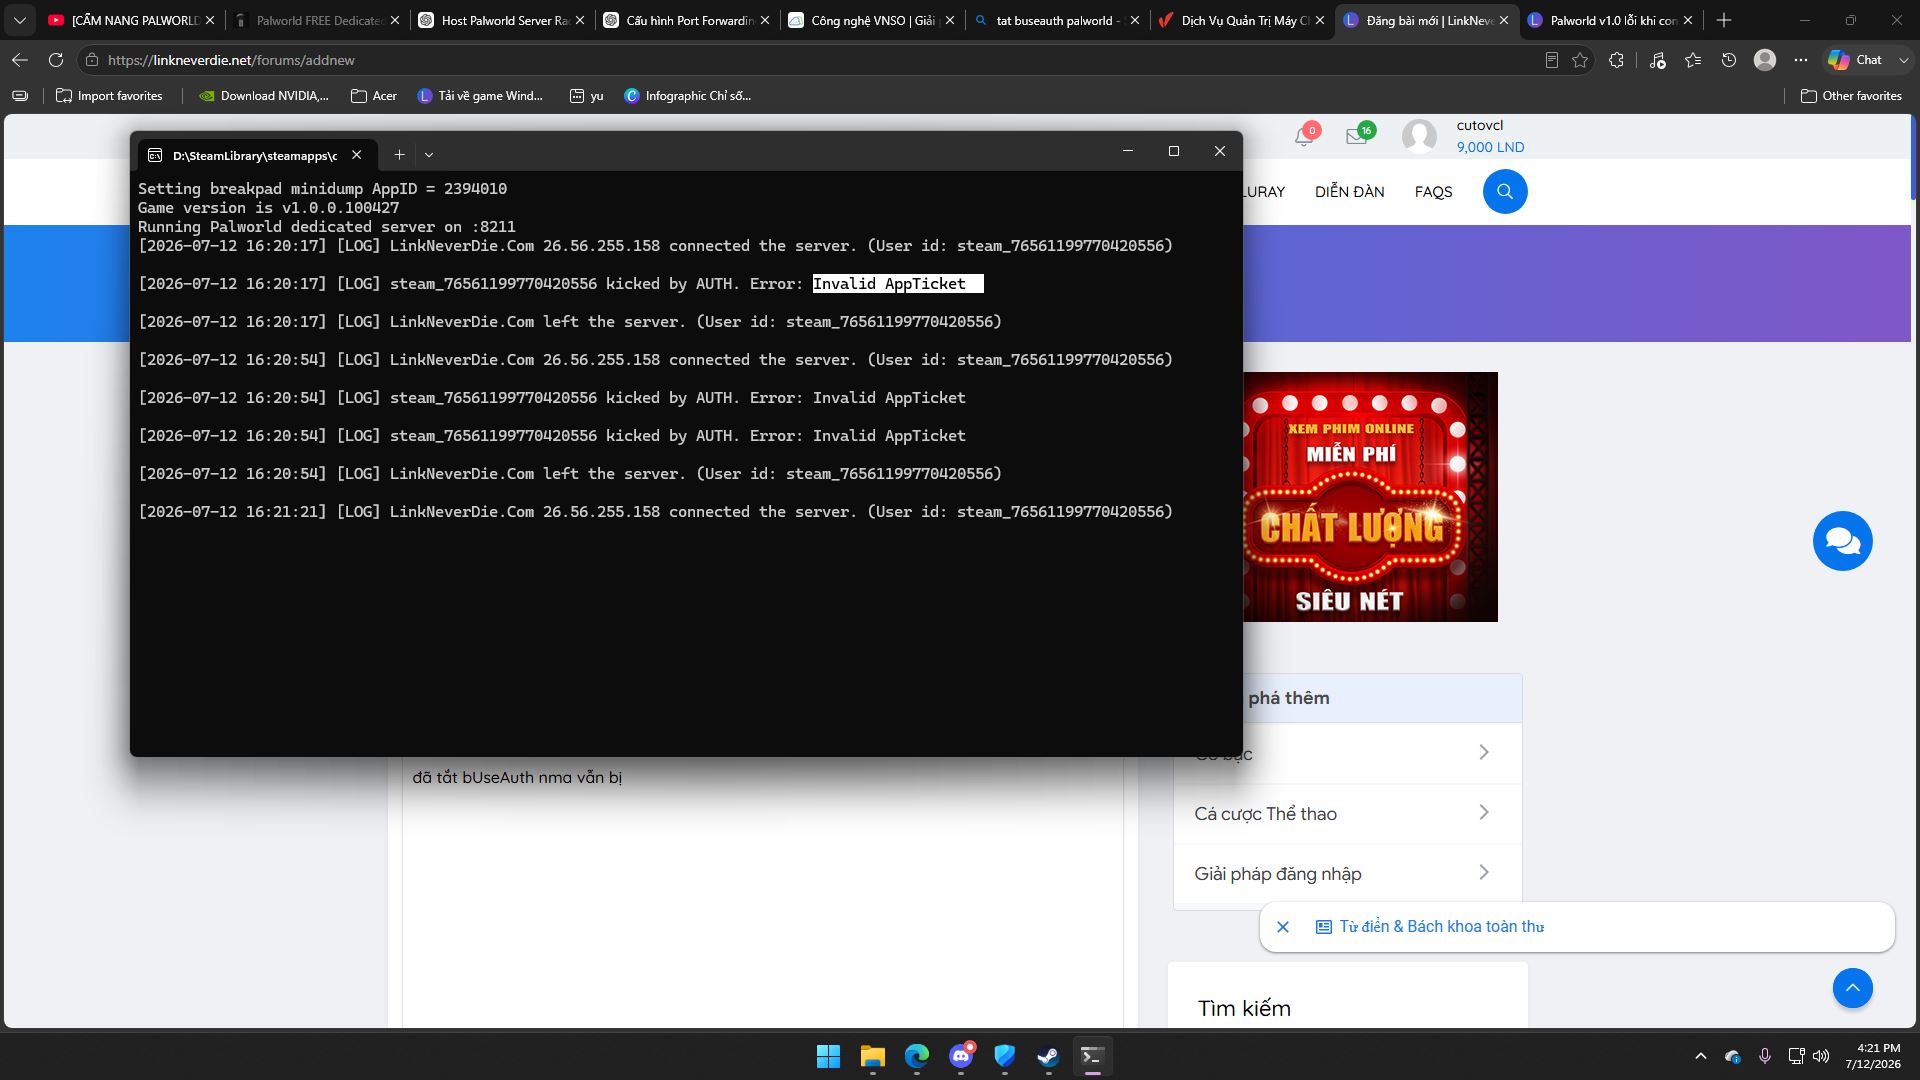Open the reader view icon in address bar
Screen dimensions: 1920x1080
(x=1551, y=60)
